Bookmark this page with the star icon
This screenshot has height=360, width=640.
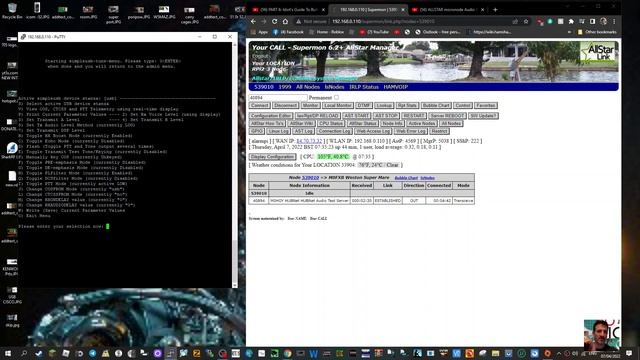click(x=526, y=21)
